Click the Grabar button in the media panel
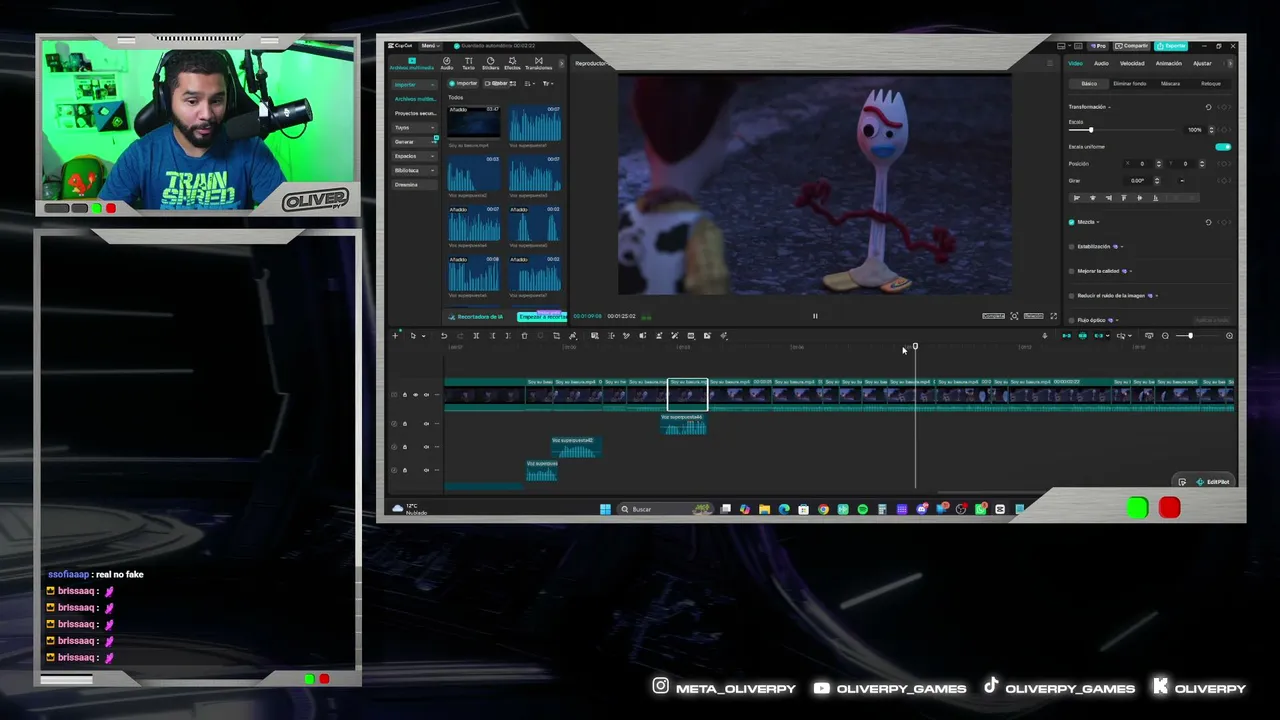1280x720 pixels. [x=497, y=83]
